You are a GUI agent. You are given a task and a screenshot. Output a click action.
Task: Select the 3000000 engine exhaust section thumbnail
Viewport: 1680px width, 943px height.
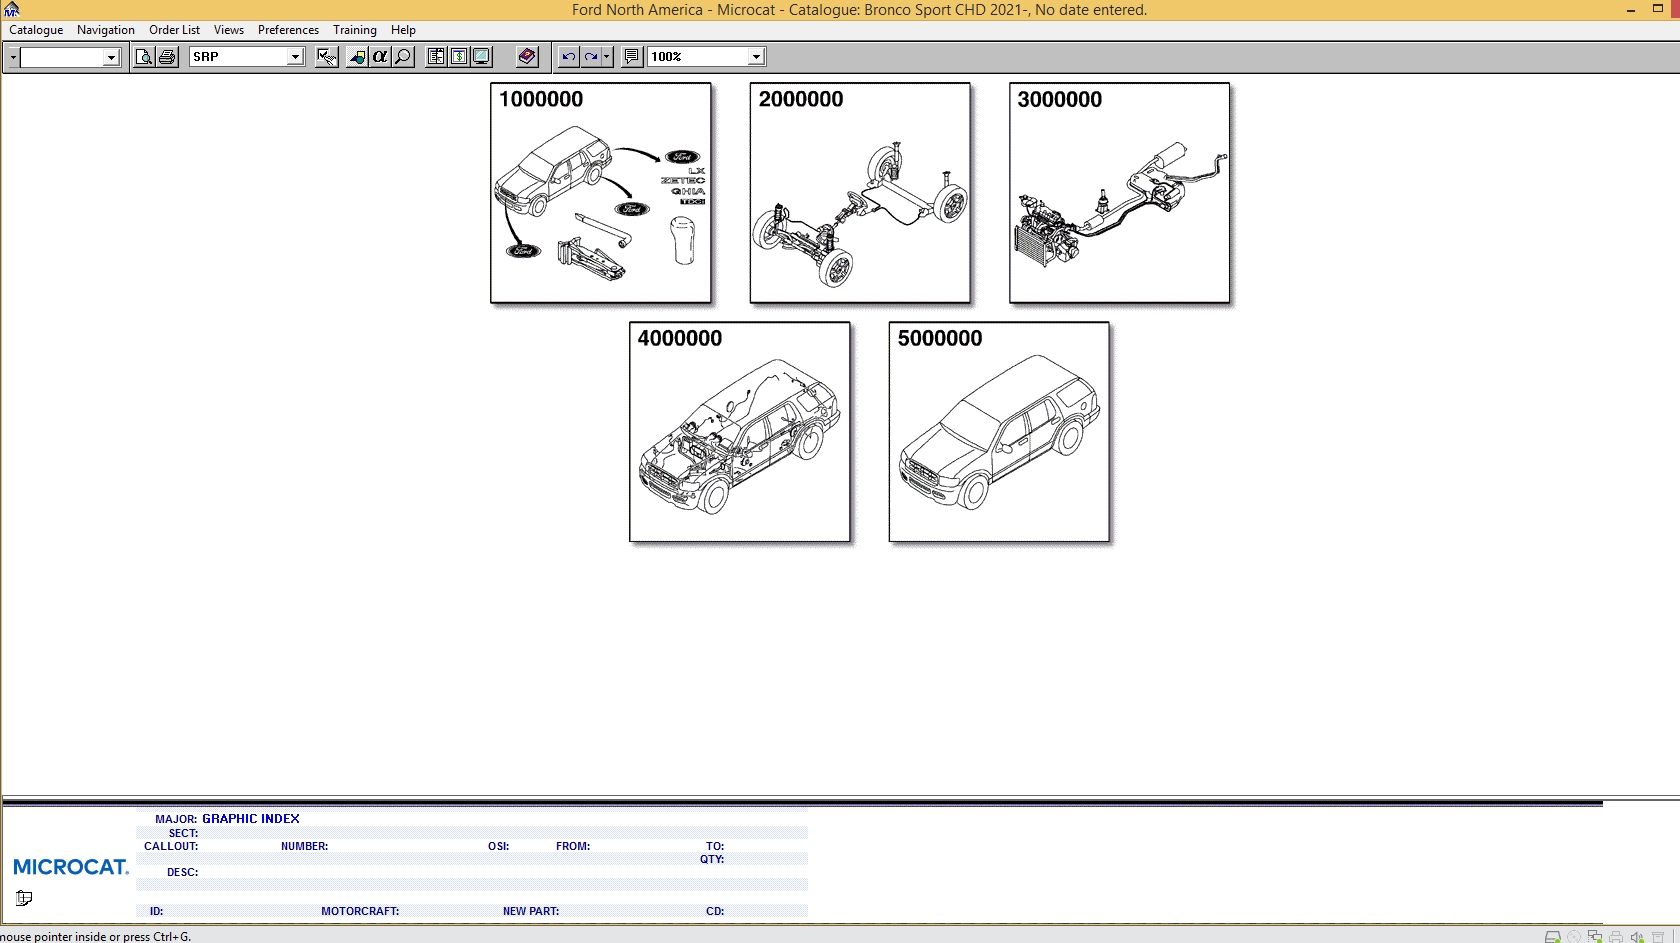coord(1119,193)
